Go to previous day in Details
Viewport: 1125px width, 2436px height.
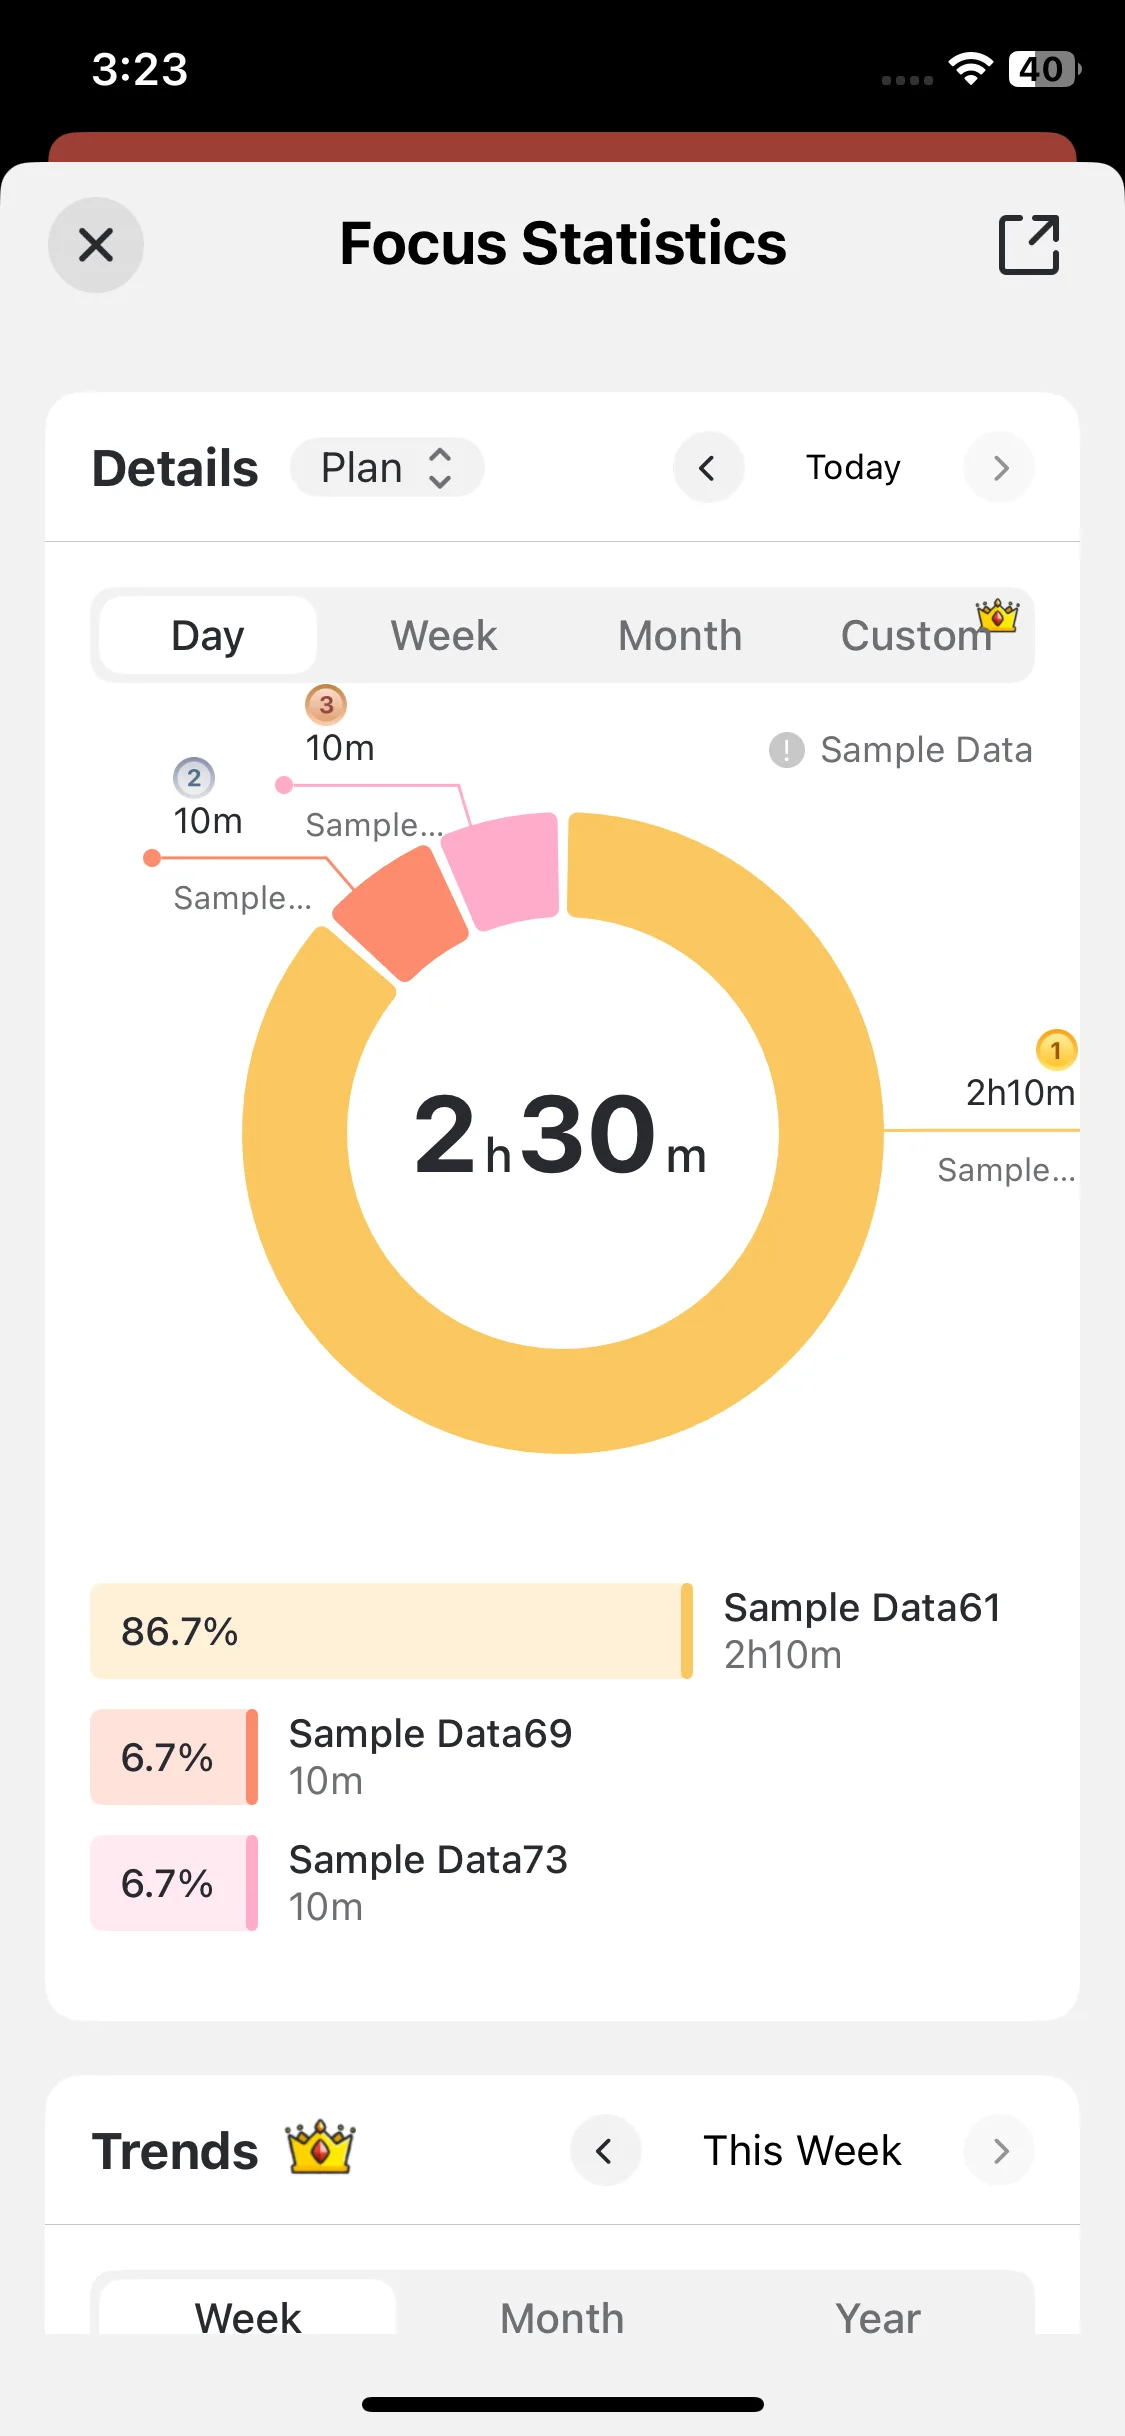pyautogui.click(x=708, y=468)
